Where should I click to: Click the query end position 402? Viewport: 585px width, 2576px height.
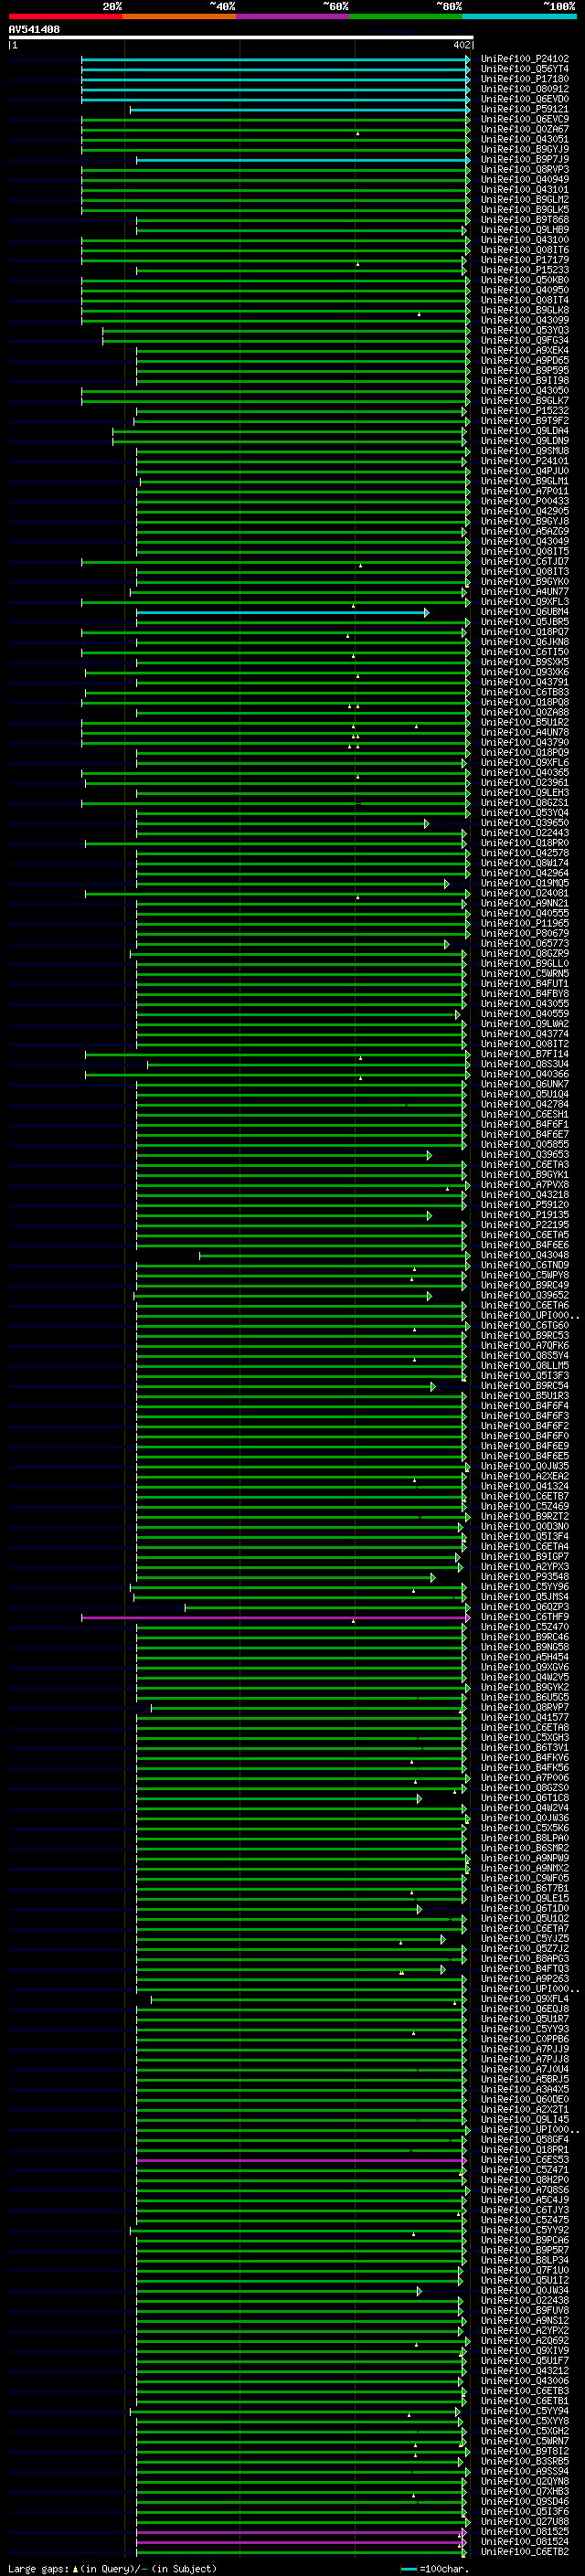click(x=462, y=45)
